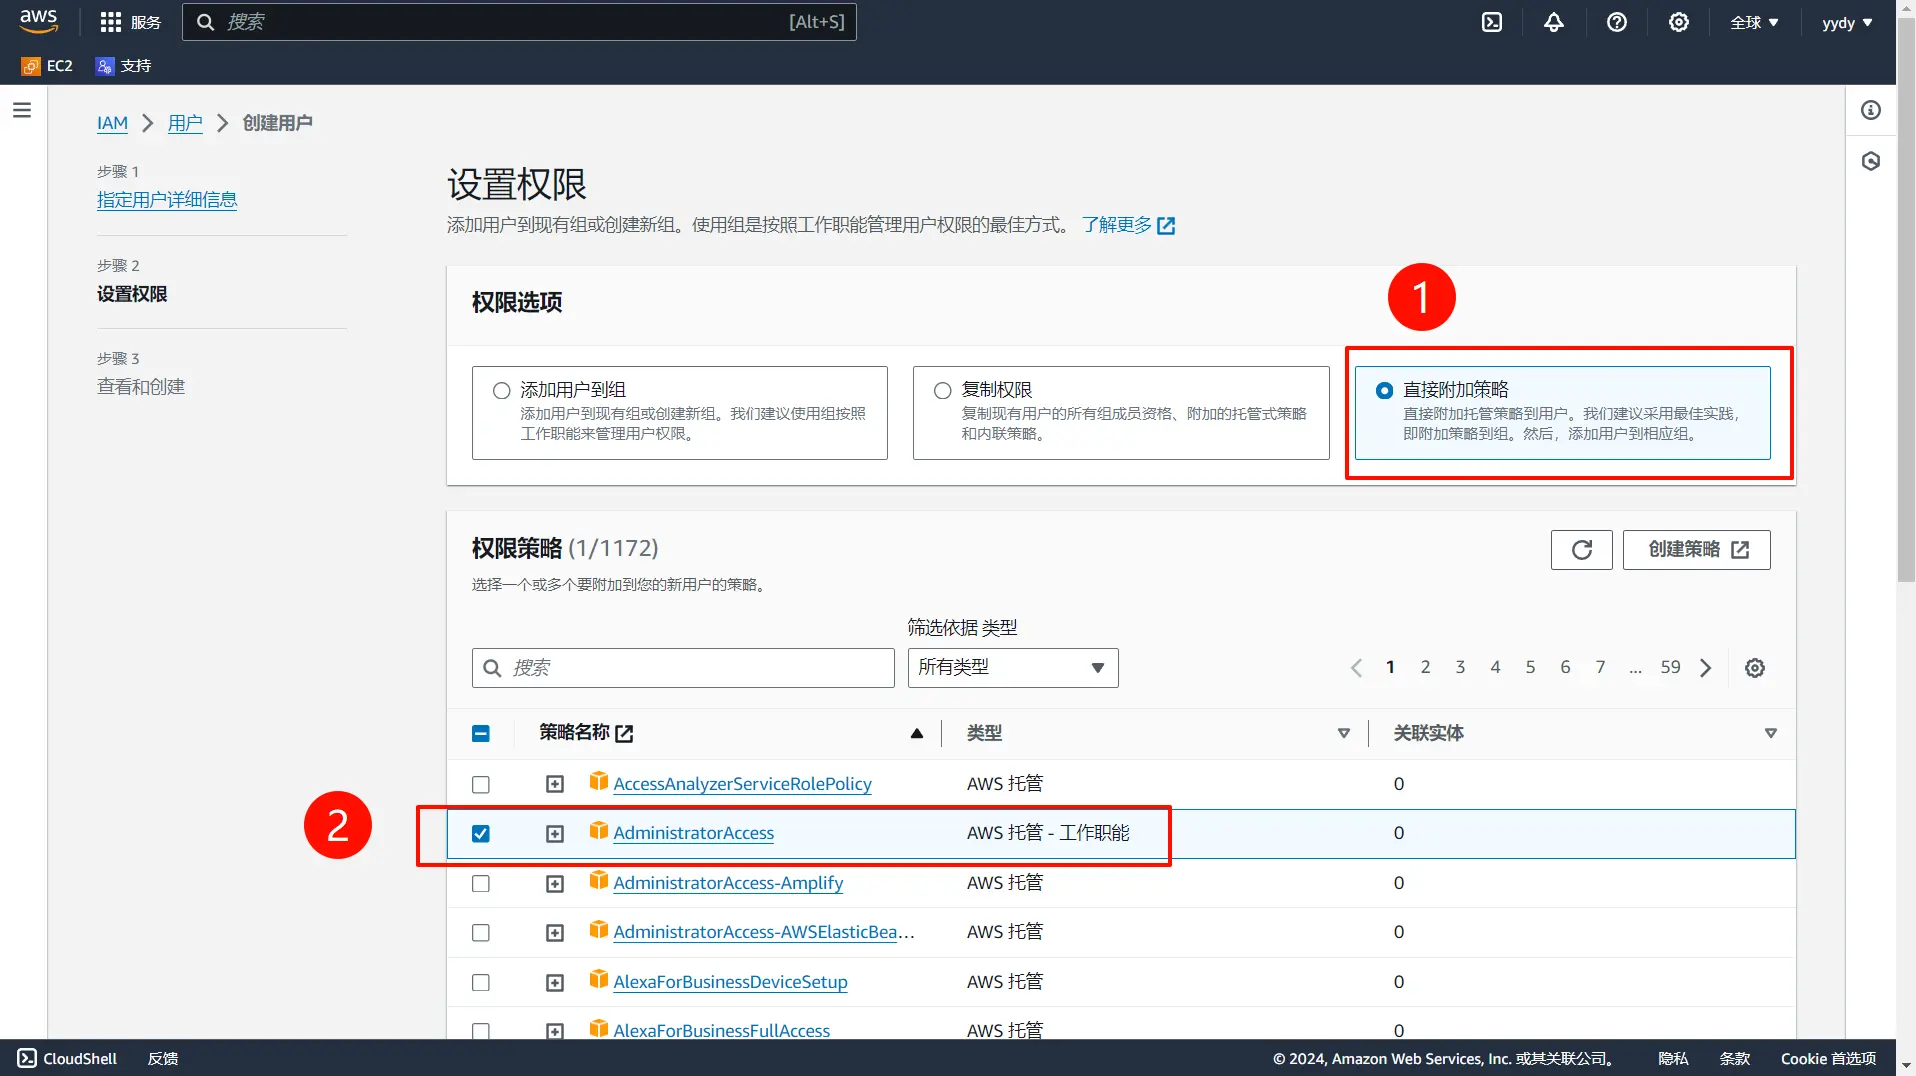Expand AccessAnalyzerServiceRolePolicy row details

(x=555, y=785)
